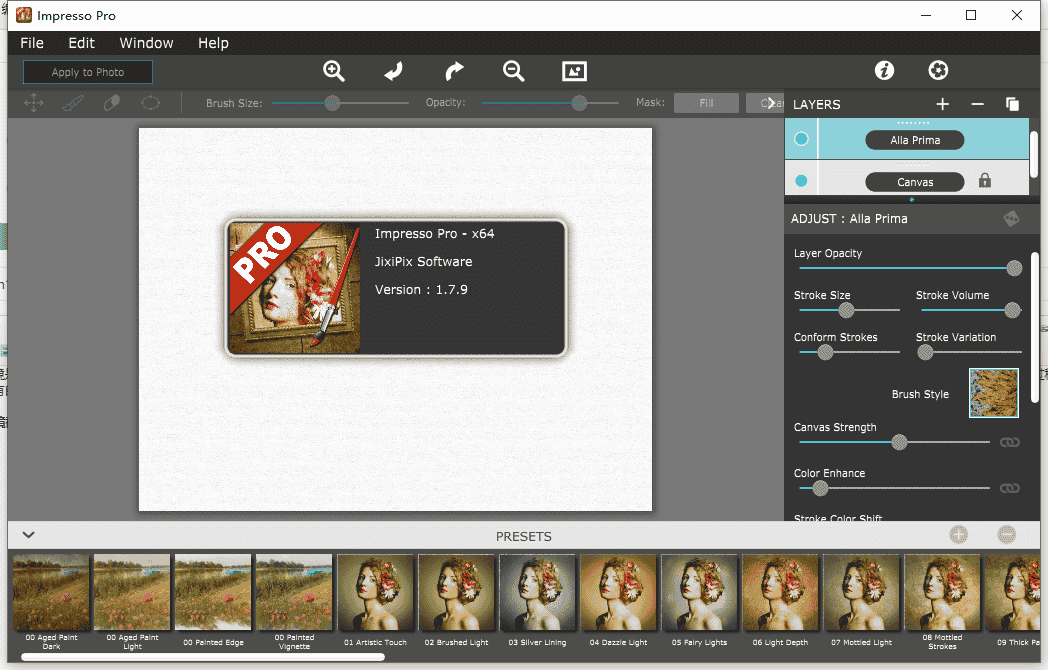
Task: Click the randomize dice icon in Adjust panel
Action: pos(1012,219)
